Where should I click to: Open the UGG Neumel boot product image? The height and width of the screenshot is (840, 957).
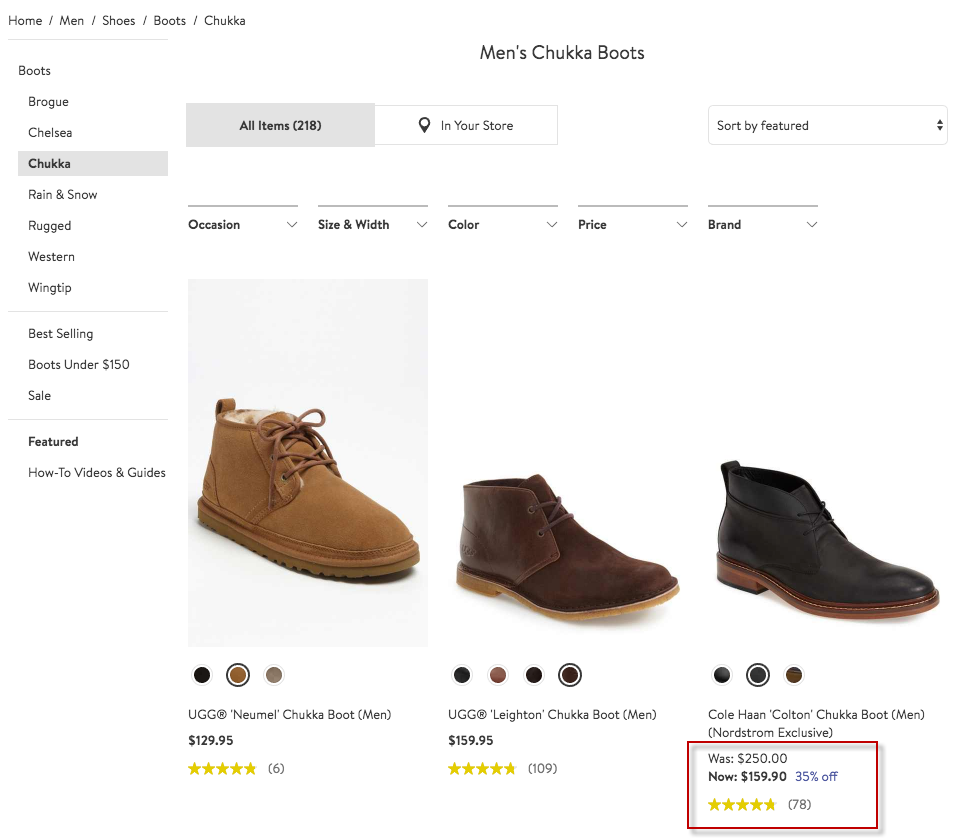point(308,463)
